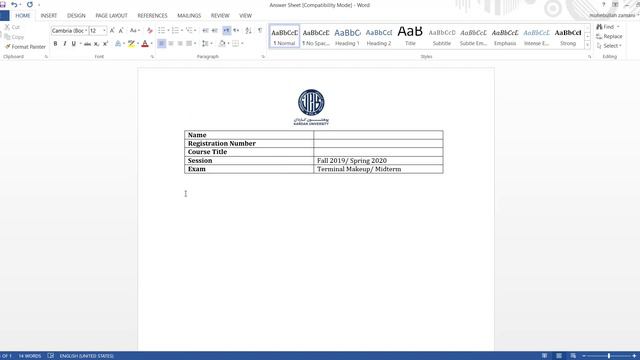640x360 pixels.
Task: Click the Increase Indent icon
Action: [215, 31]
